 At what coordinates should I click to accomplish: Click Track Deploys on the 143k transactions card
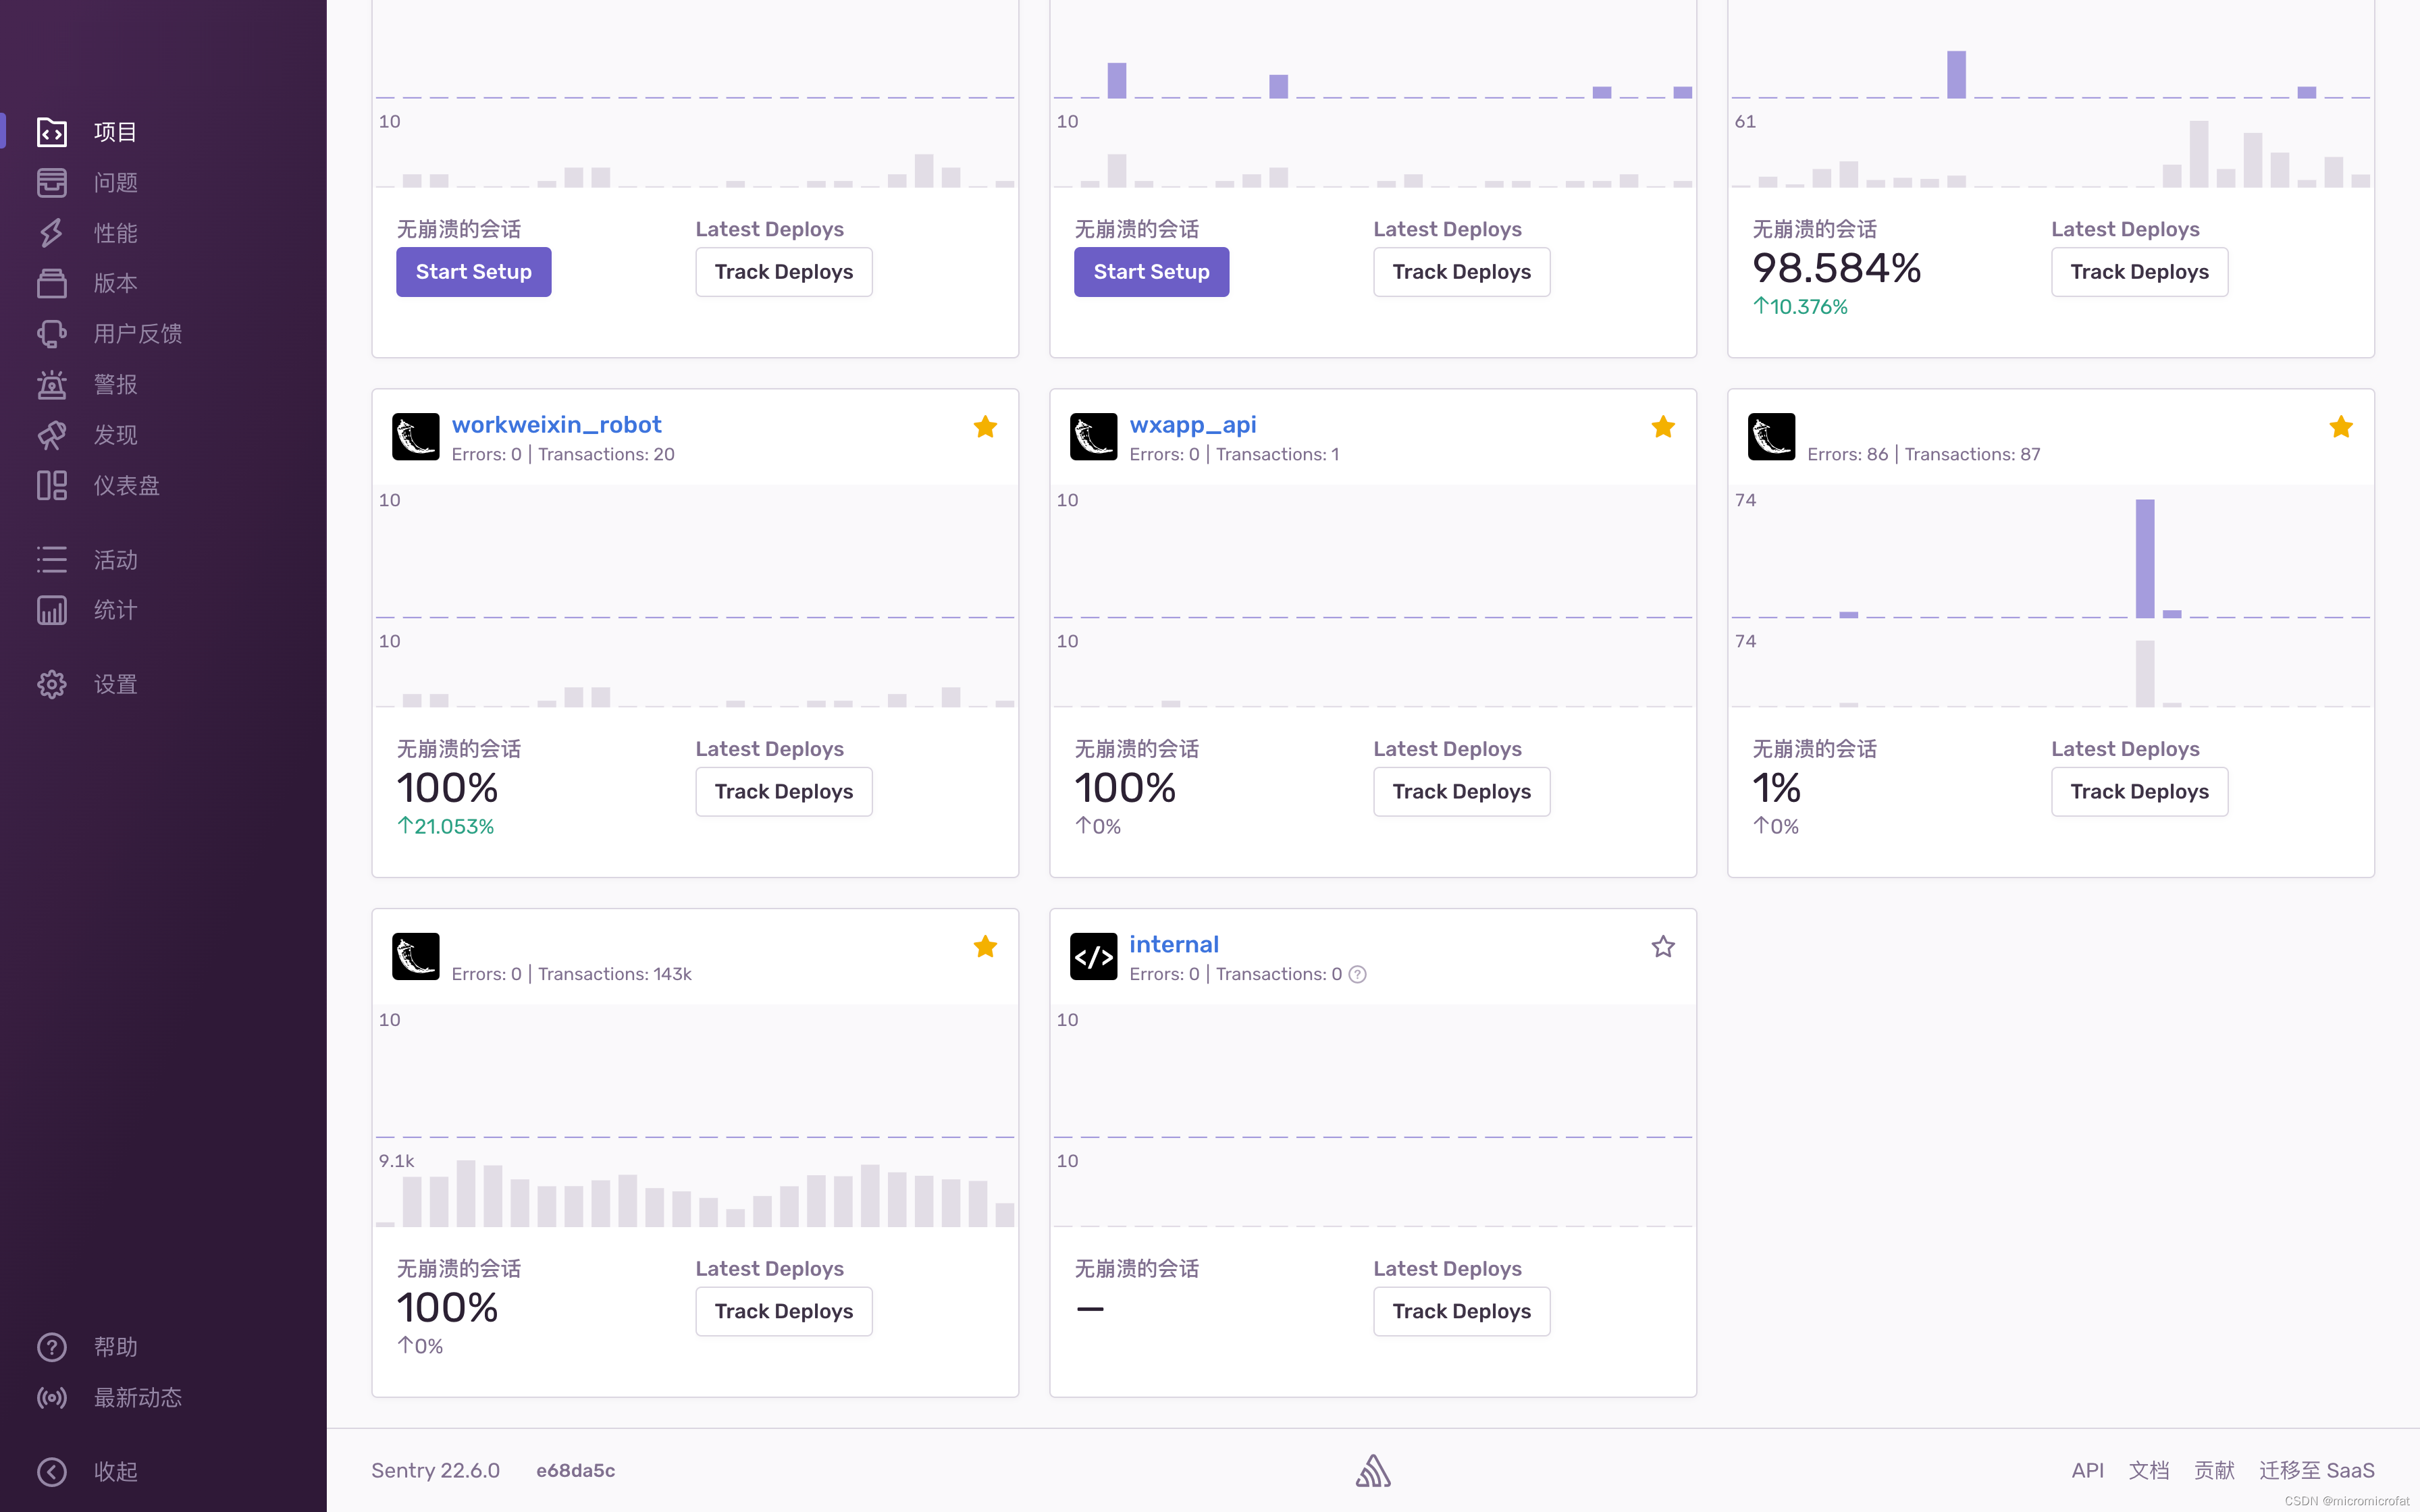[x=784, y=1311]
